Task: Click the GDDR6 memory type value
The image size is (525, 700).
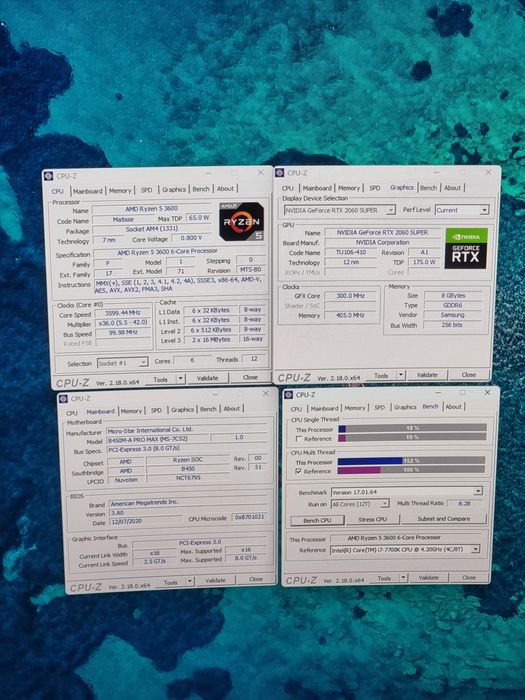Action: [453, 305]
